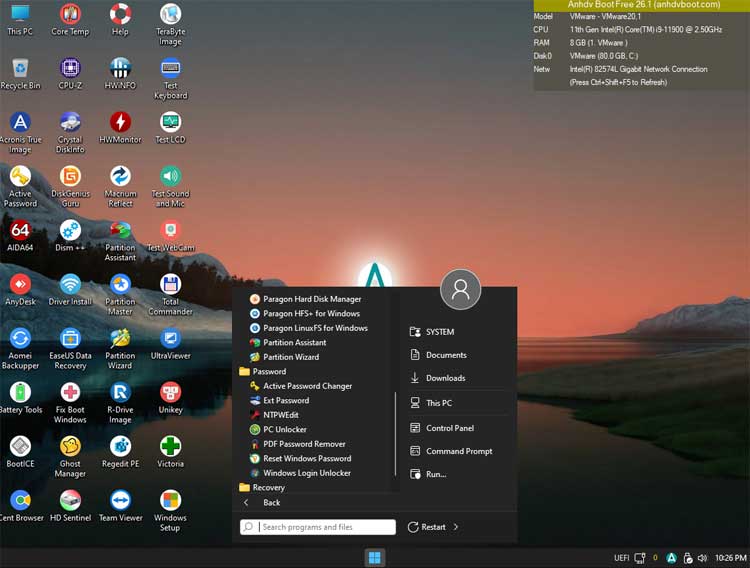Image resolution: width=750 pixels, height=568 pixels.
Task: Select the Windows Setup icon
Action: pyautogui.click(x=170, y=511)
